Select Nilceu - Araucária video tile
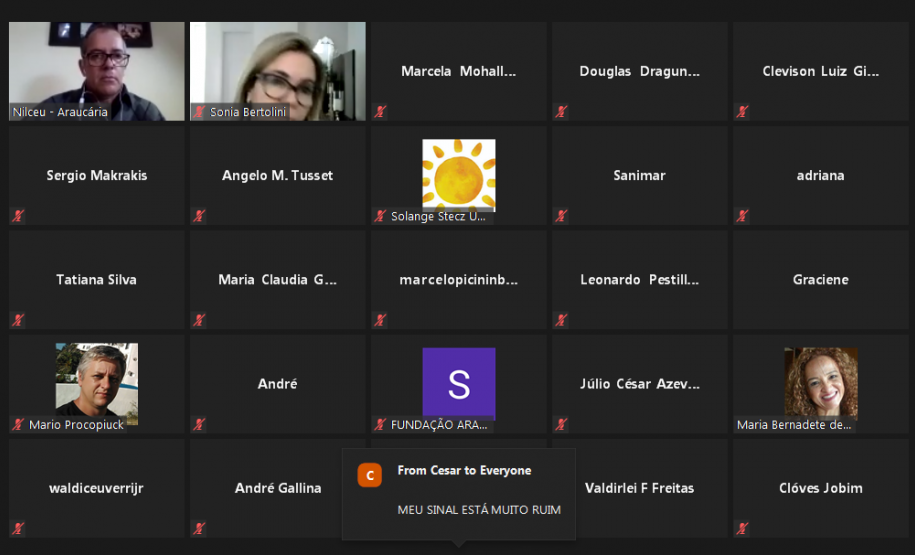Image resolution: width=915 pixels, height=555 pixels. click(97, 71)
